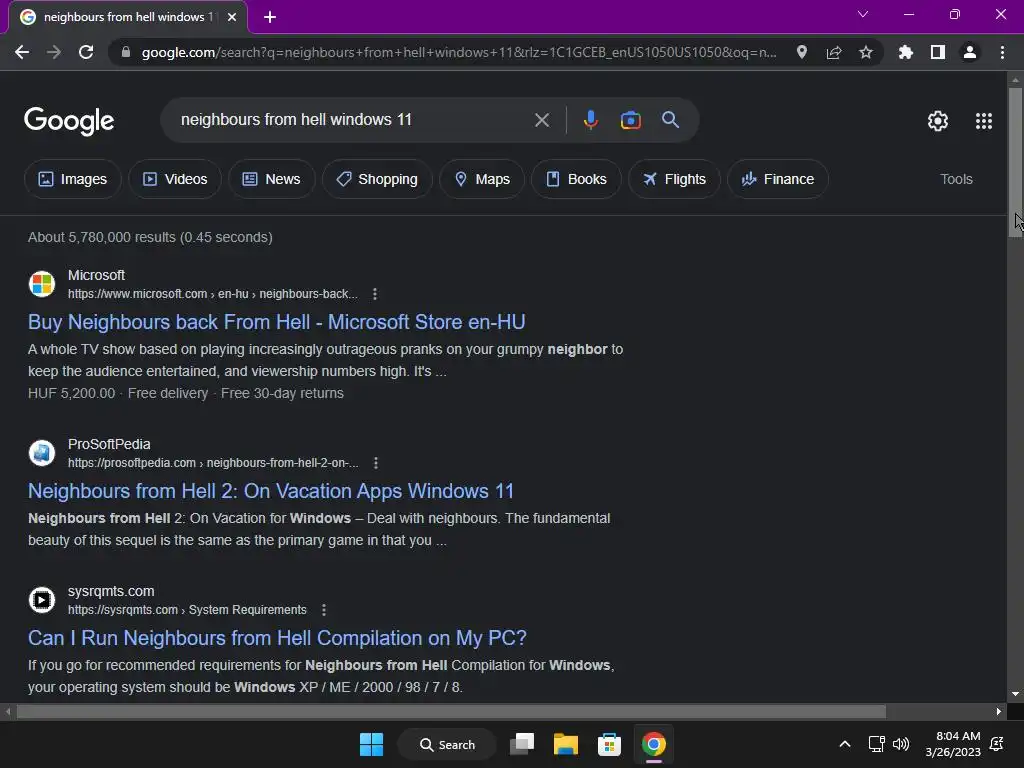Open the Extensions puzzle icon
The height and width of the screenshot is (768, 1024).
pos(906,52)
